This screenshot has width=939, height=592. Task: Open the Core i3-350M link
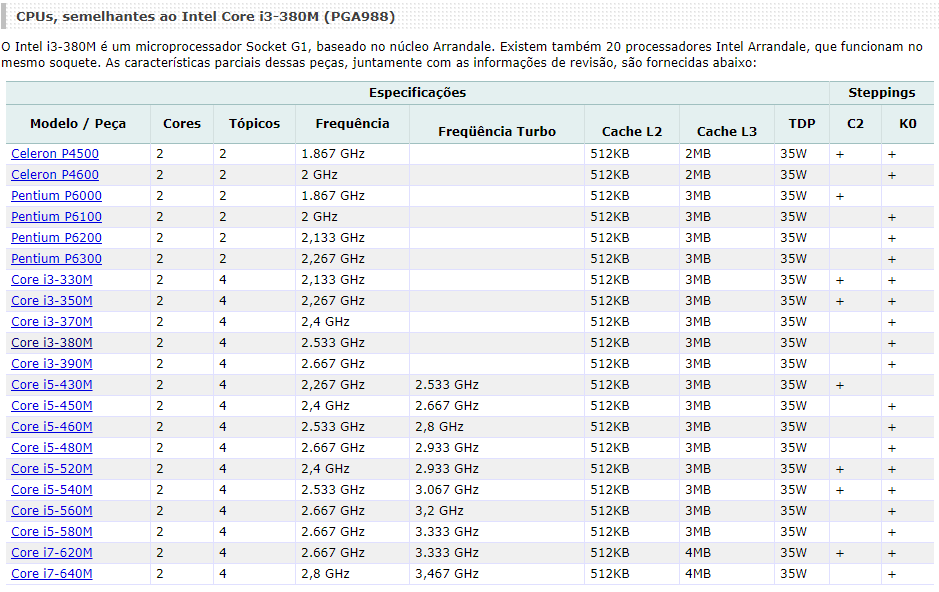[x=52, y=300]
